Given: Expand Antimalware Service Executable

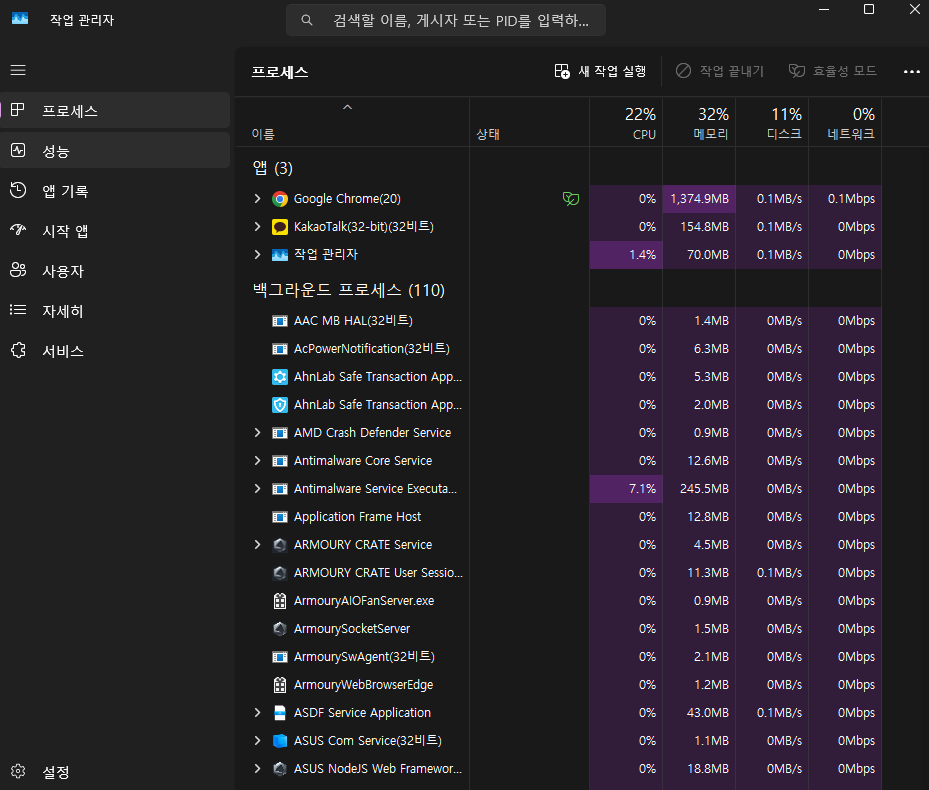Looking at the screenshot, I should 257,488.
